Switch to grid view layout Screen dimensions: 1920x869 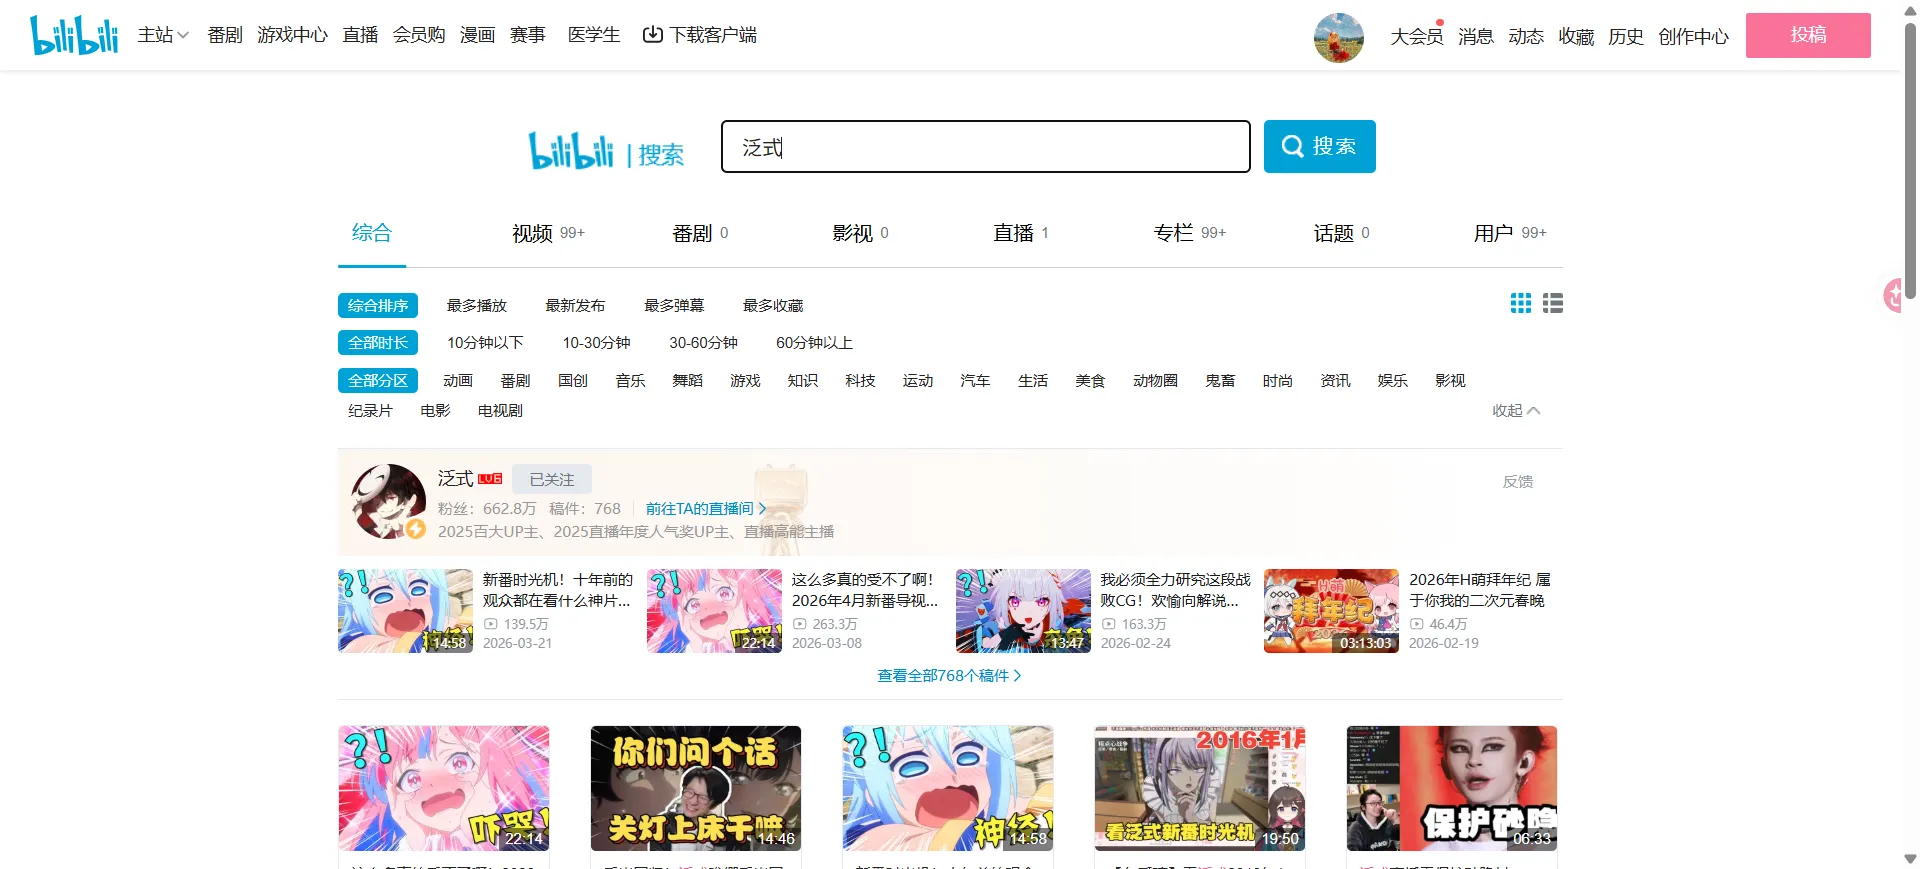coord(1520,303)
